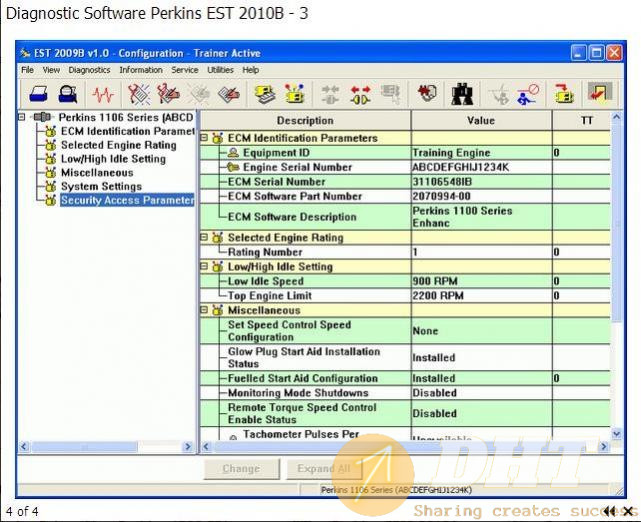Collapse the Miscellaneous table group
The image size is (641, 522).
tap(204, 310)
